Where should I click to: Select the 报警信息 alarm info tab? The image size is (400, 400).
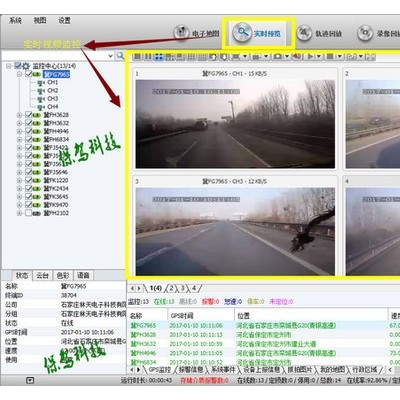191,370
